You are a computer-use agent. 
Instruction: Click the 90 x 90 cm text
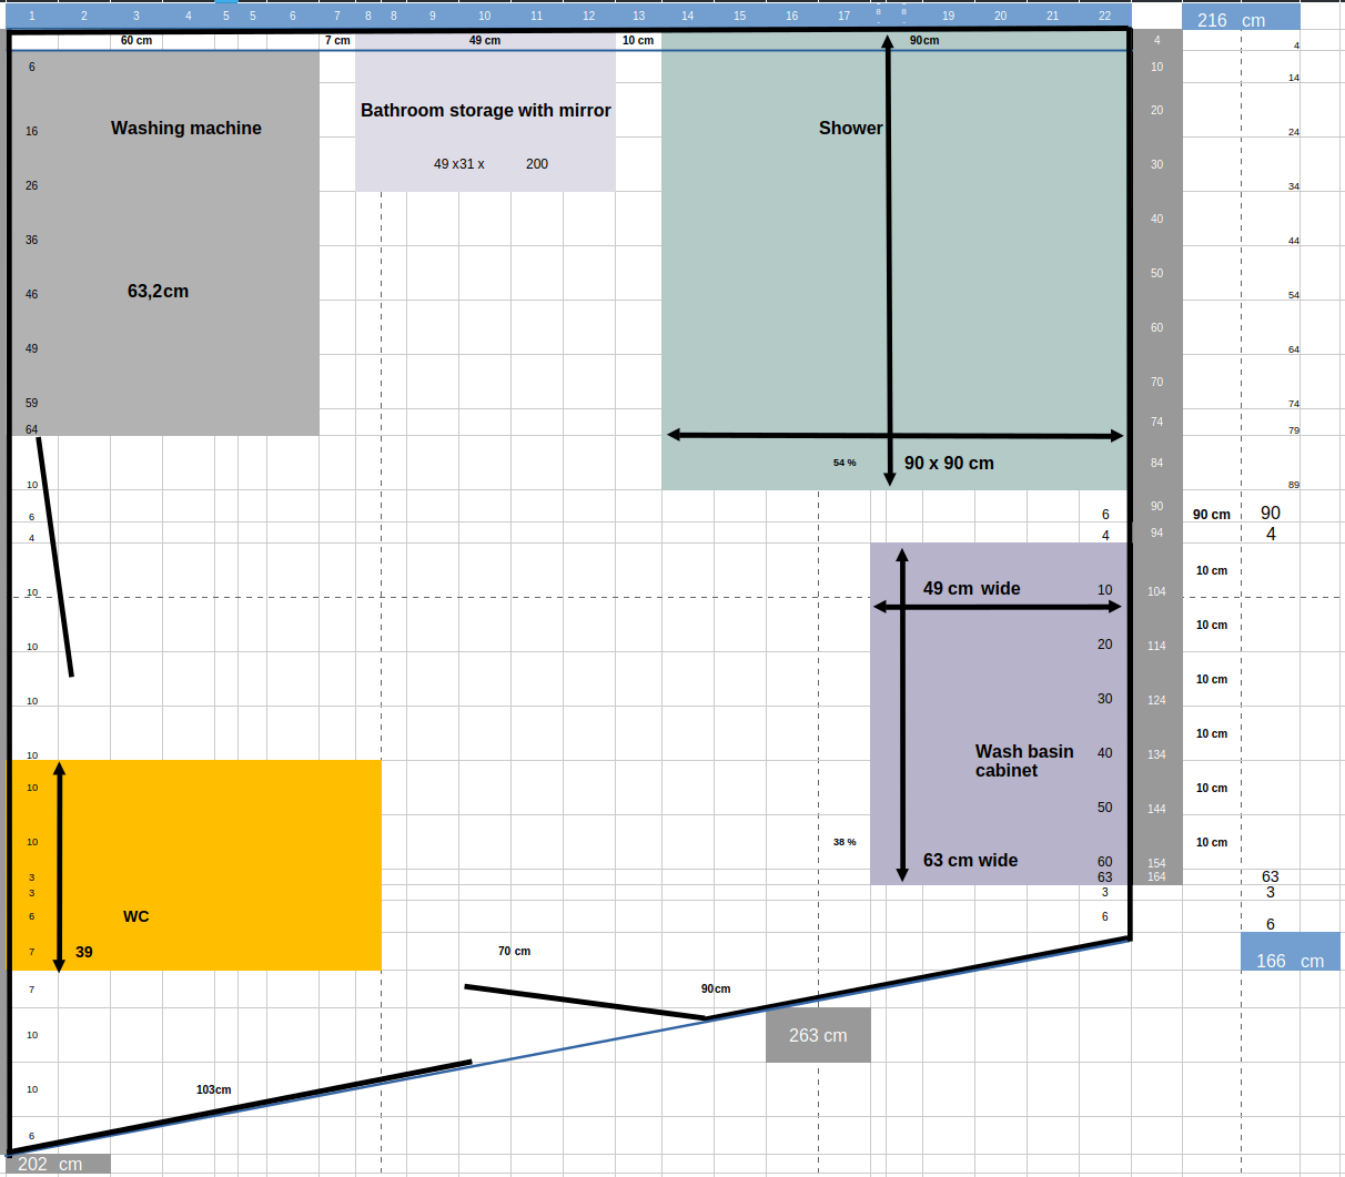[x=948, y=463]
